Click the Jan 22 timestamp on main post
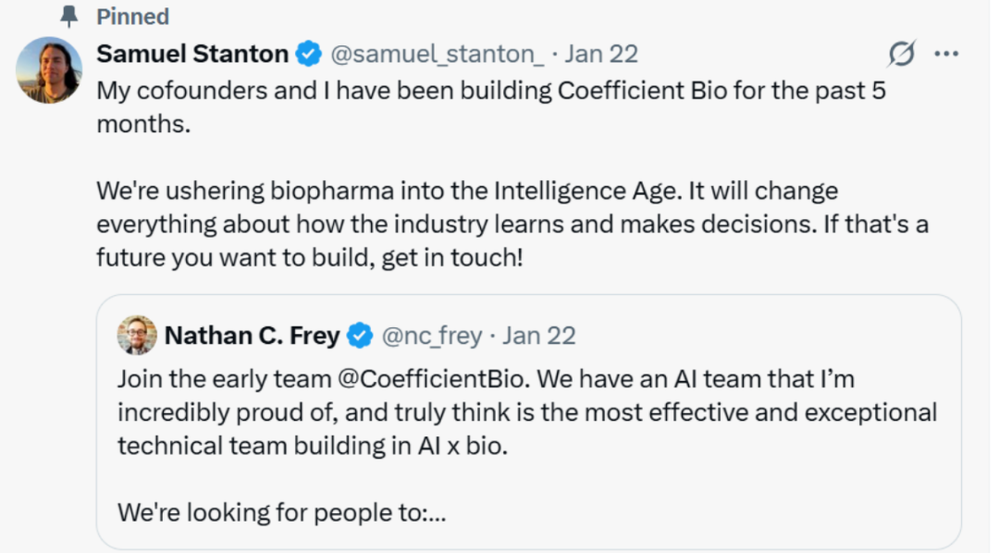The image size is (999, 553). click(601, 54)
